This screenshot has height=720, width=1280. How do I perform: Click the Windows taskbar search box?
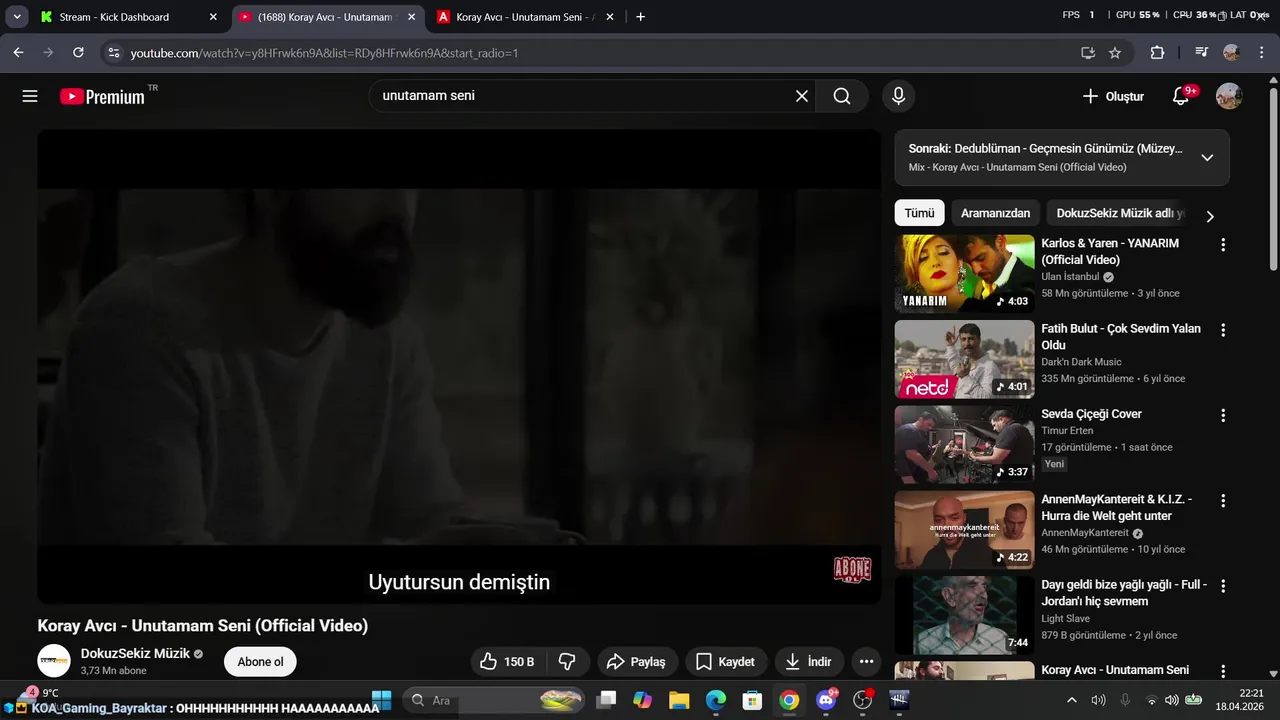pos(494,700)
